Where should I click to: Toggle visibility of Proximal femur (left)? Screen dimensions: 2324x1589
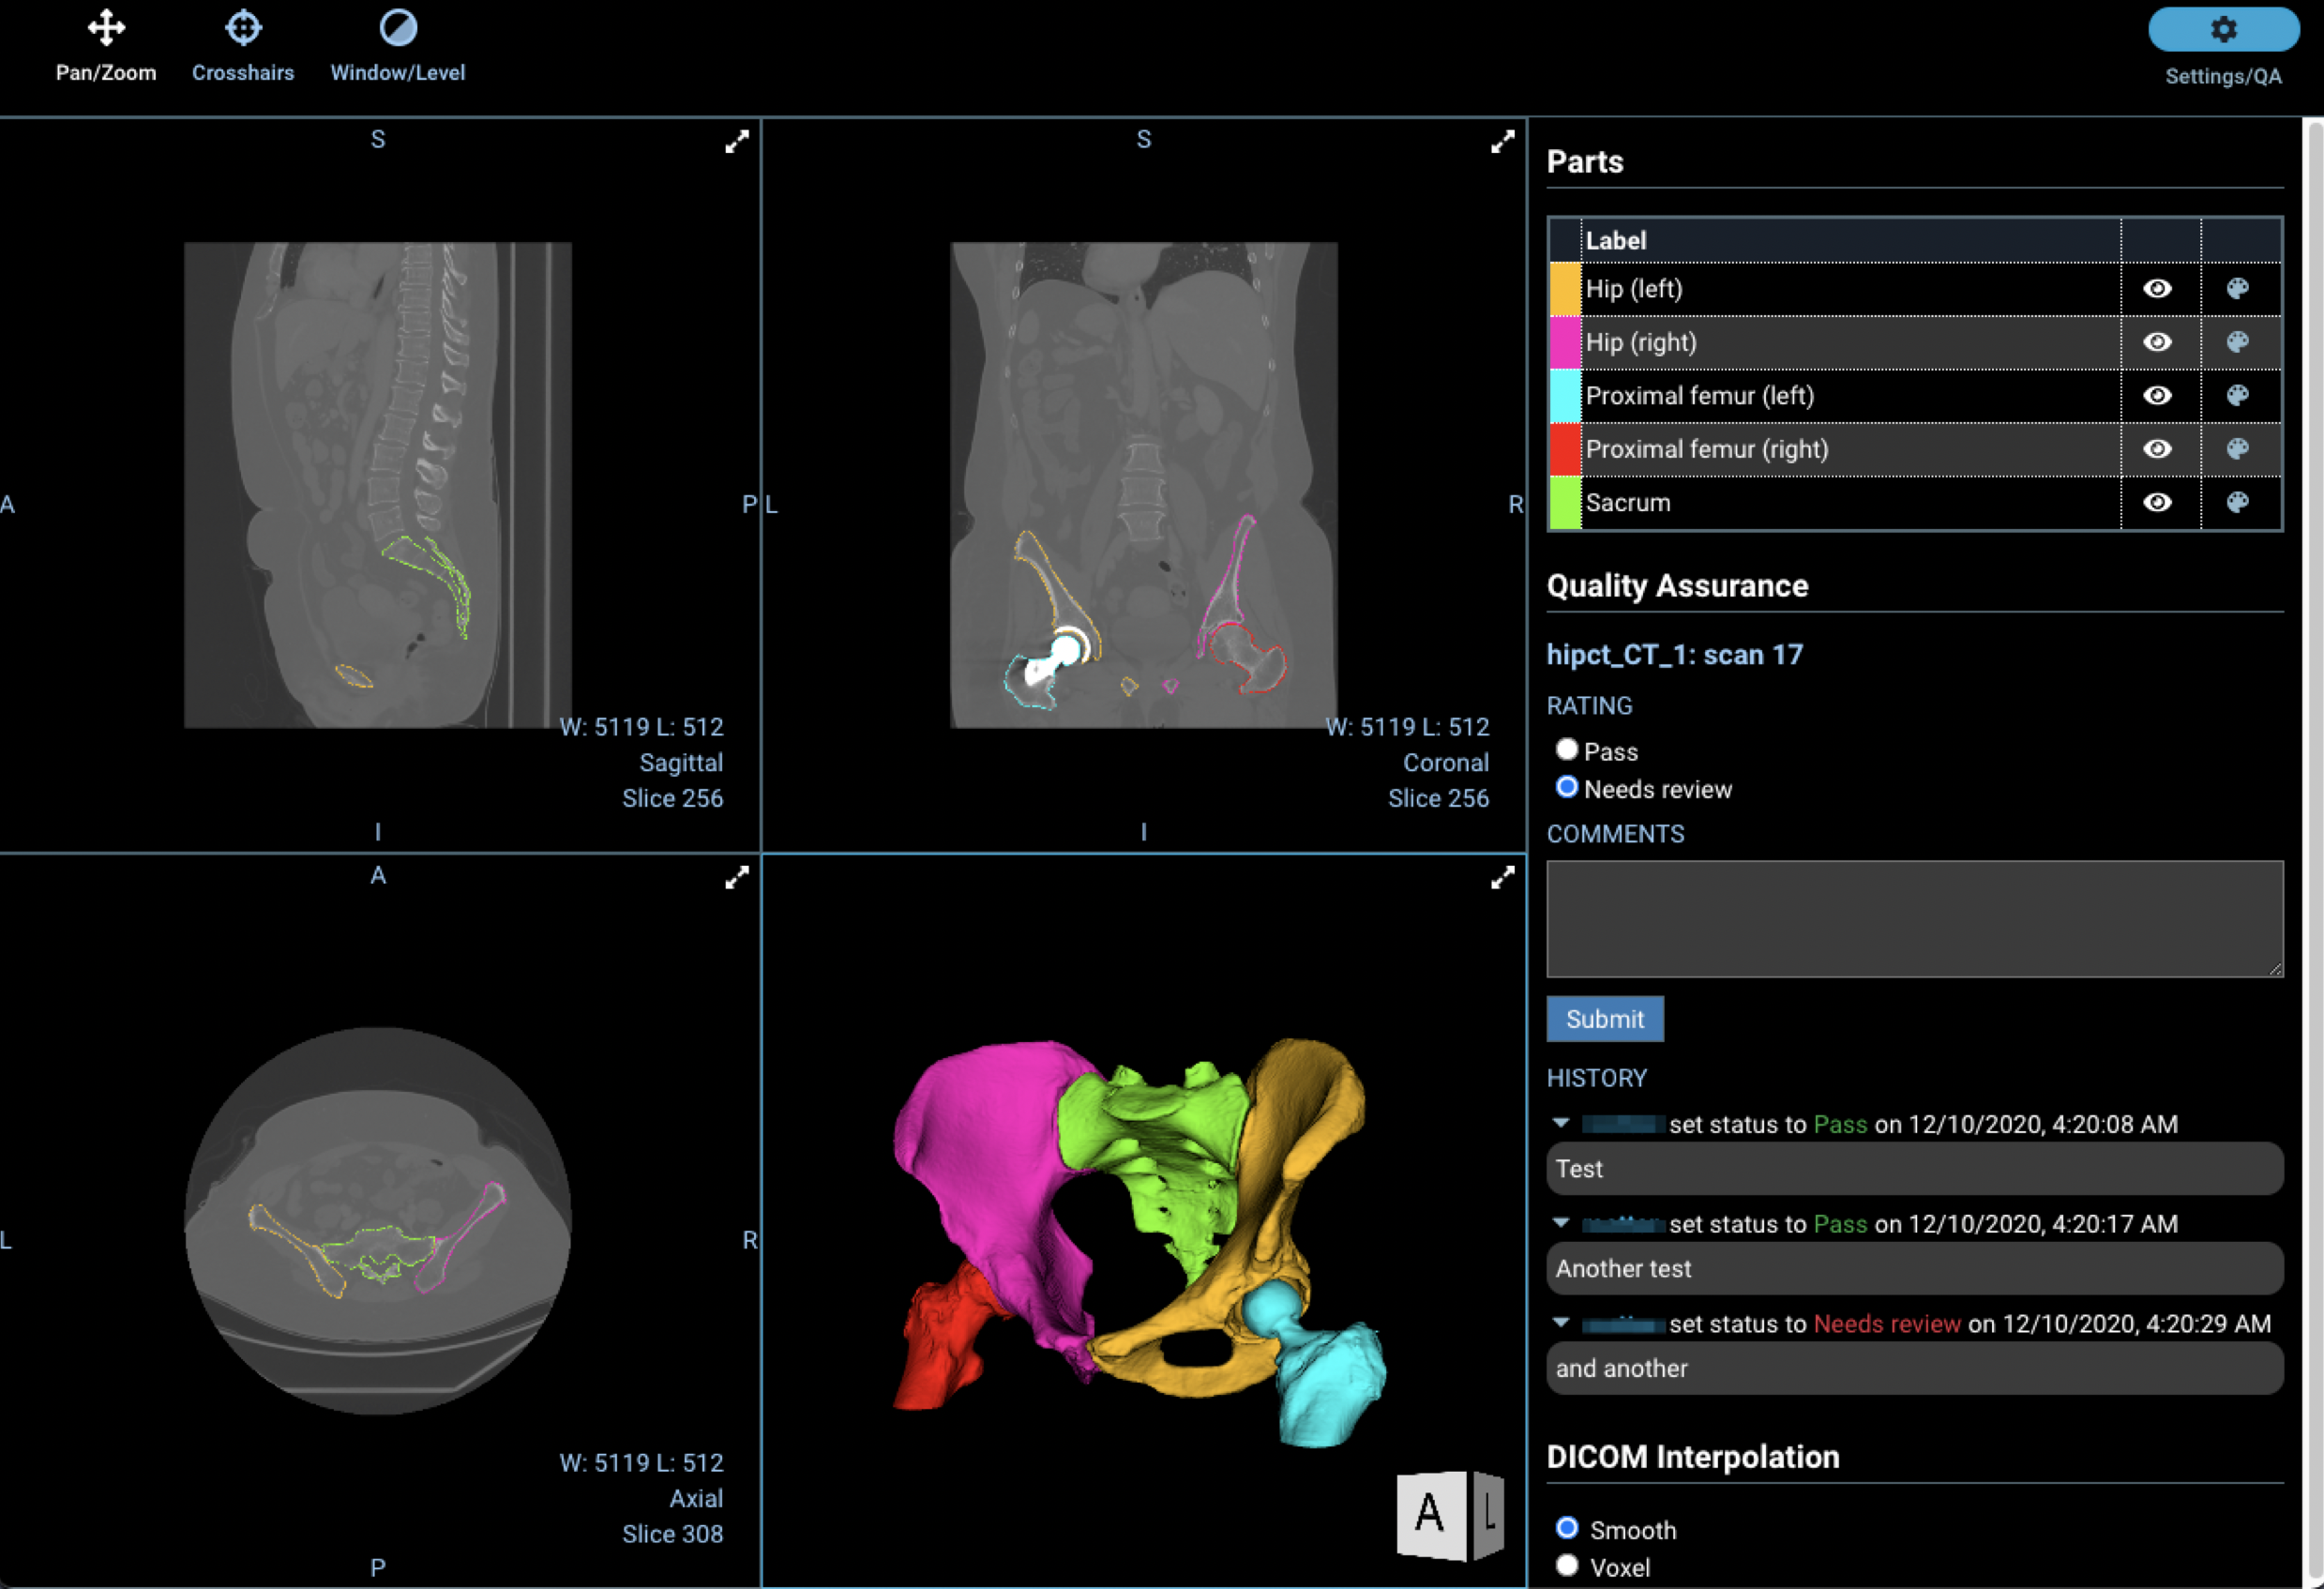[2157, 396]
